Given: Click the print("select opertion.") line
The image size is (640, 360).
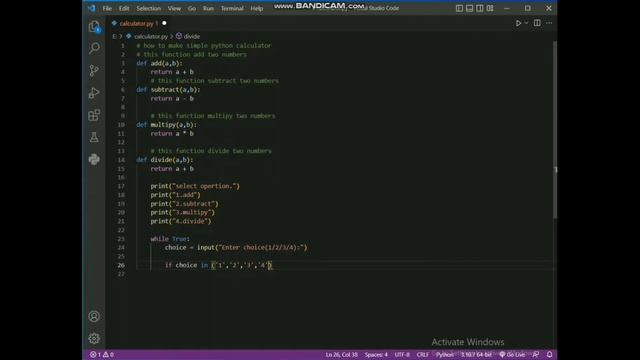Looking at the screenshot, I should click(195, 186).
